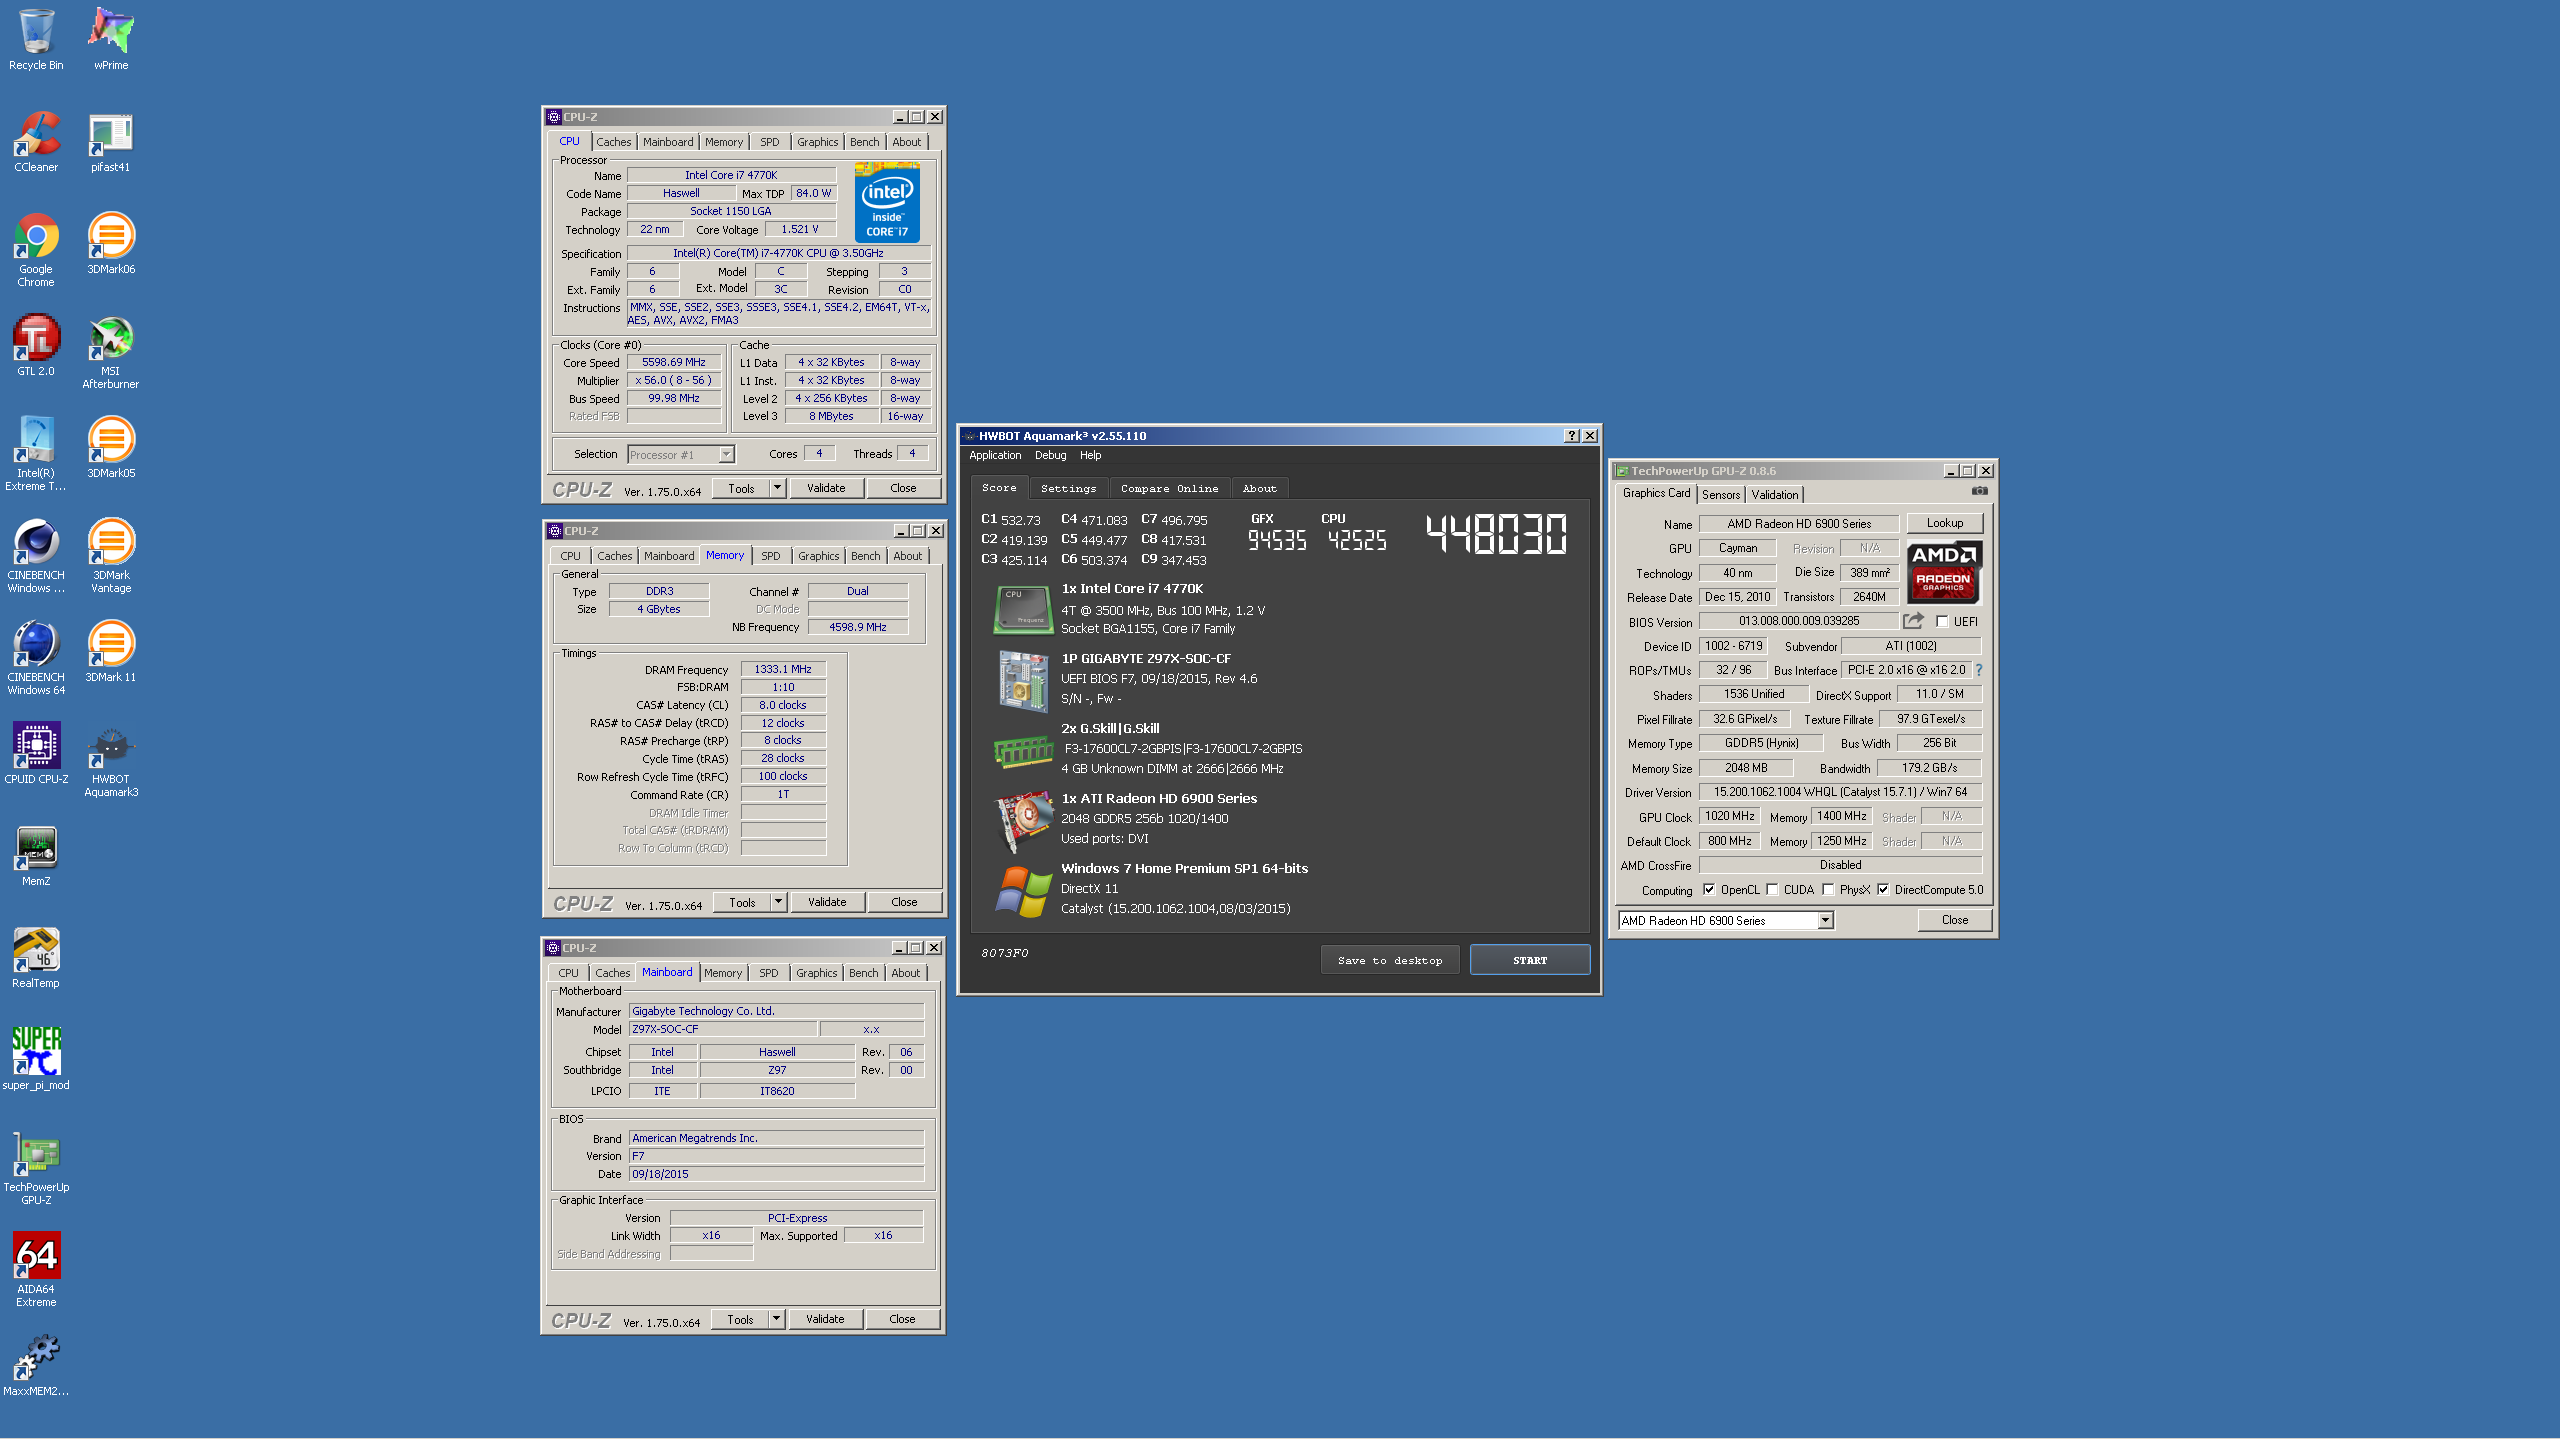Viewport: 2560px width, 1440px height.
Task: Open SPD tab in the middle CPU-Z window
Action: (771, 556)
